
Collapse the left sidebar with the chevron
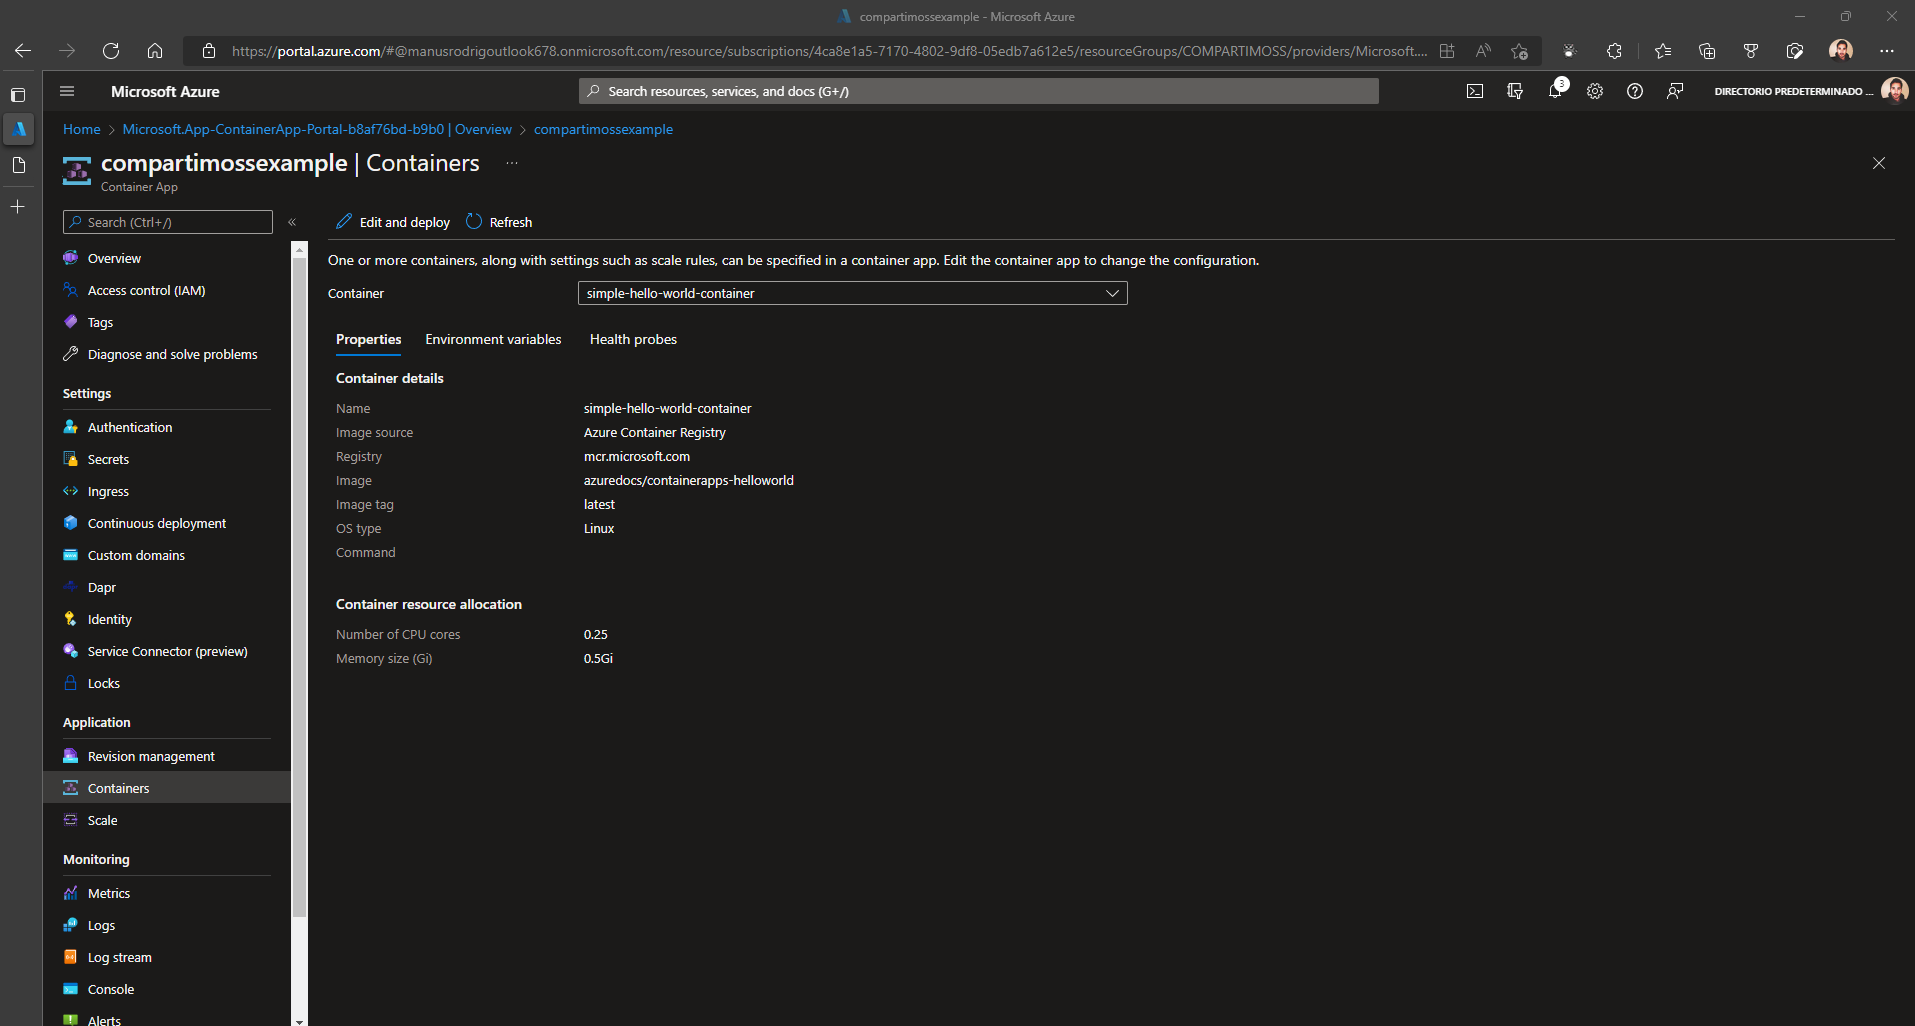(293, 222)
